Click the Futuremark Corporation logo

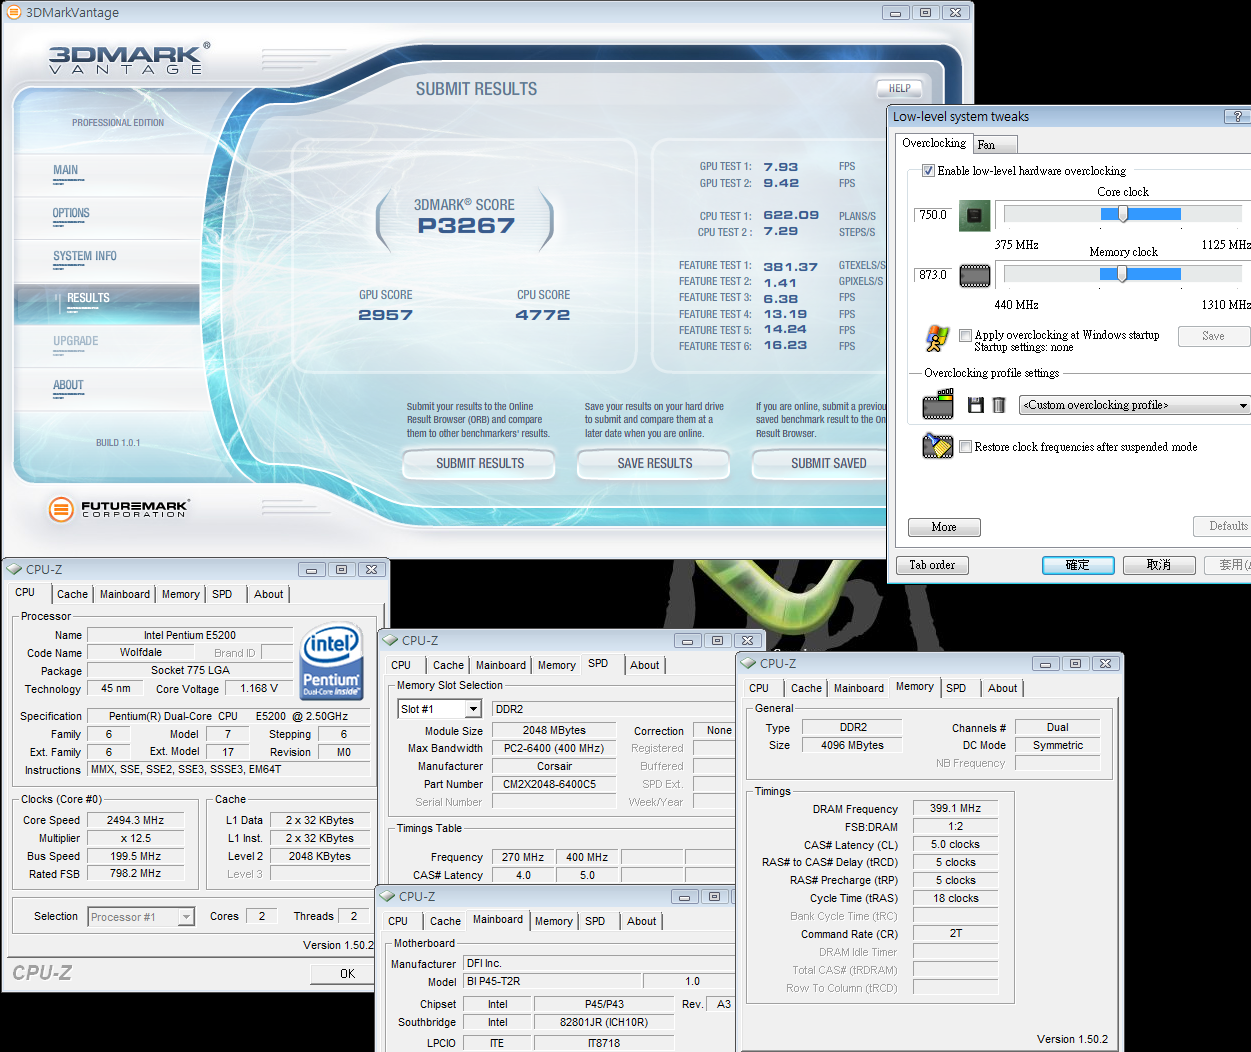click(118, 509)
